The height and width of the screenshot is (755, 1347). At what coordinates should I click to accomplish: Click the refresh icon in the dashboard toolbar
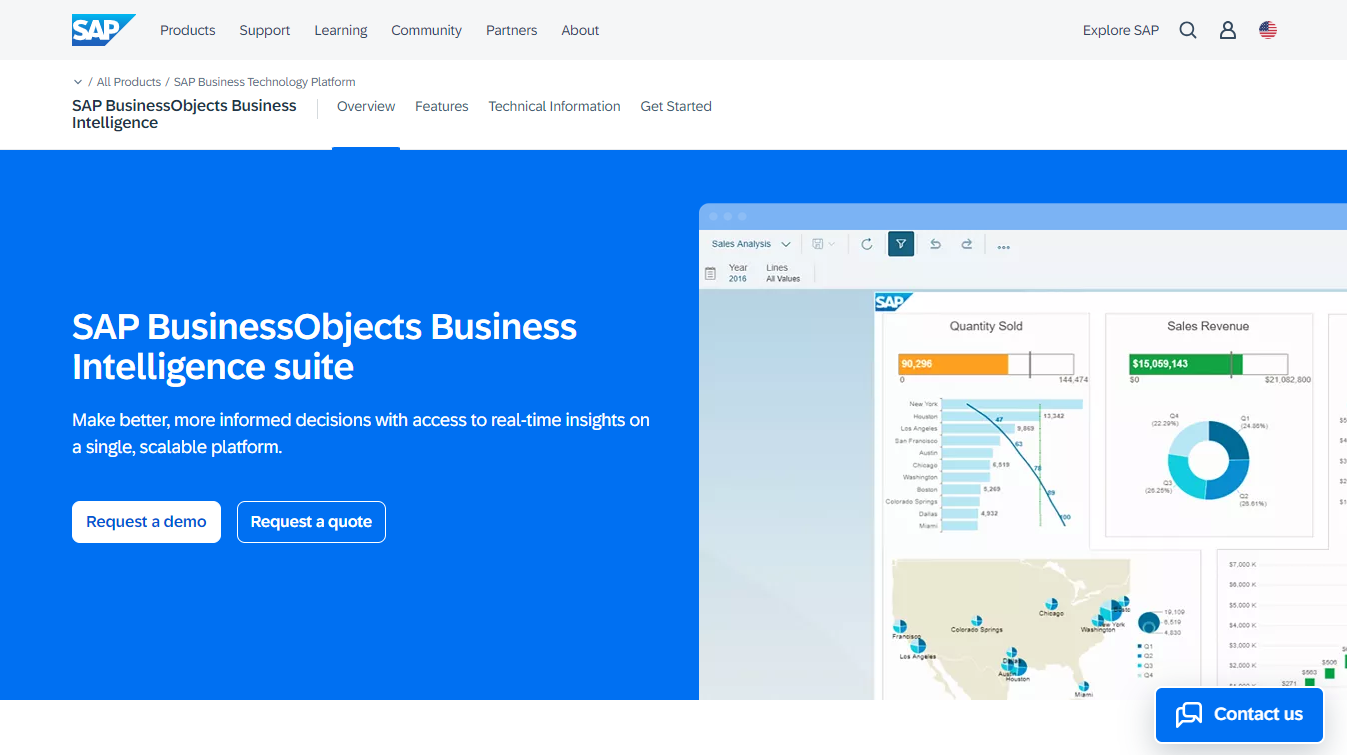867,244
